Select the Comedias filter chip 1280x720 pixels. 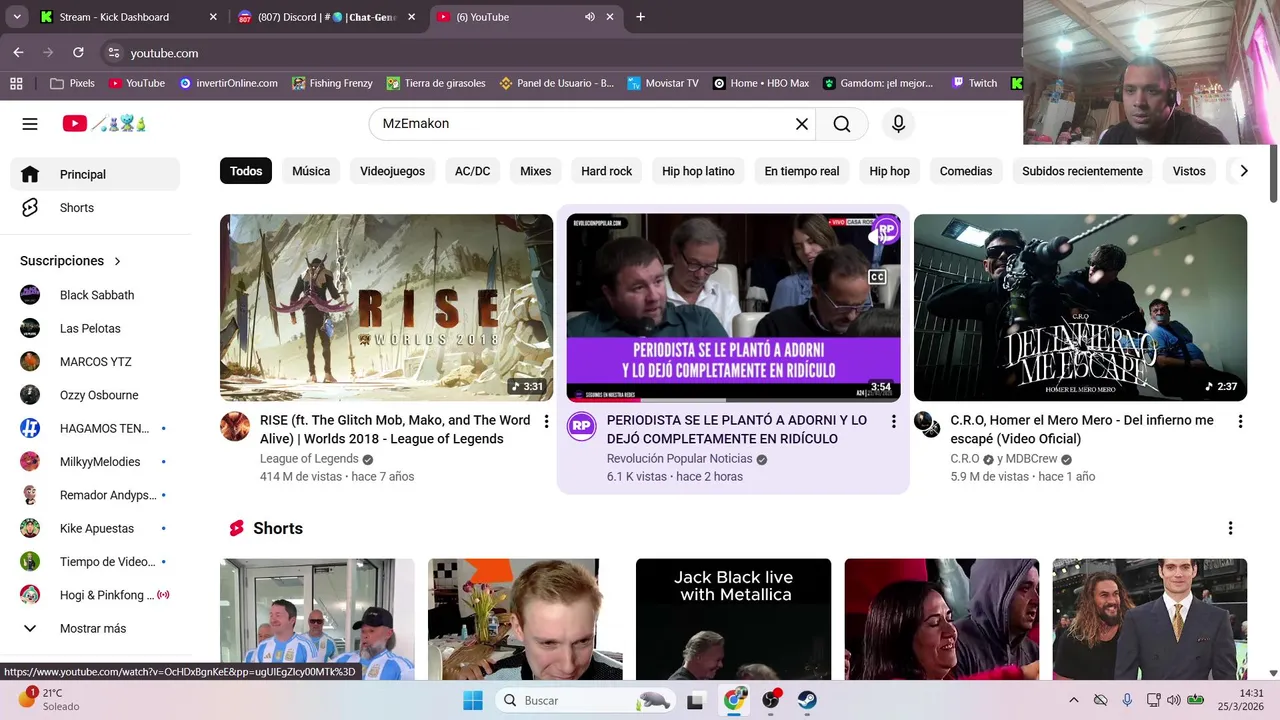966,171
